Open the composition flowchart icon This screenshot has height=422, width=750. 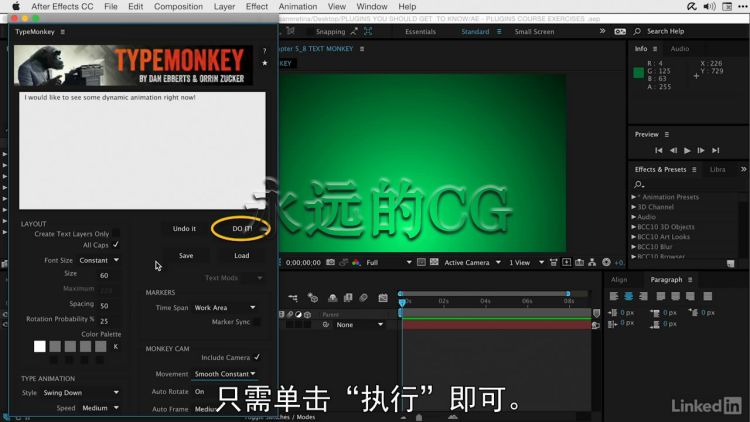pos(592,262)
